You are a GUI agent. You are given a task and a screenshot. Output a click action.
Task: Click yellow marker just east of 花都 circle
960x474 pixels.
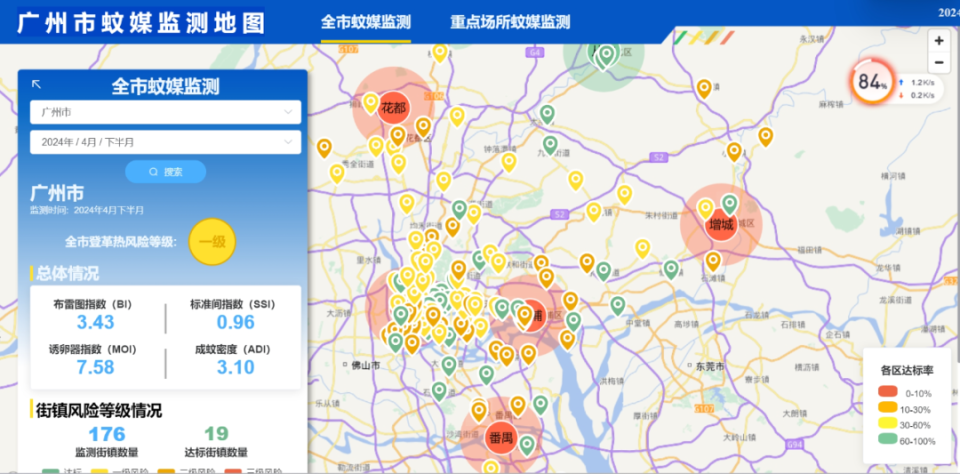[457, 116]
